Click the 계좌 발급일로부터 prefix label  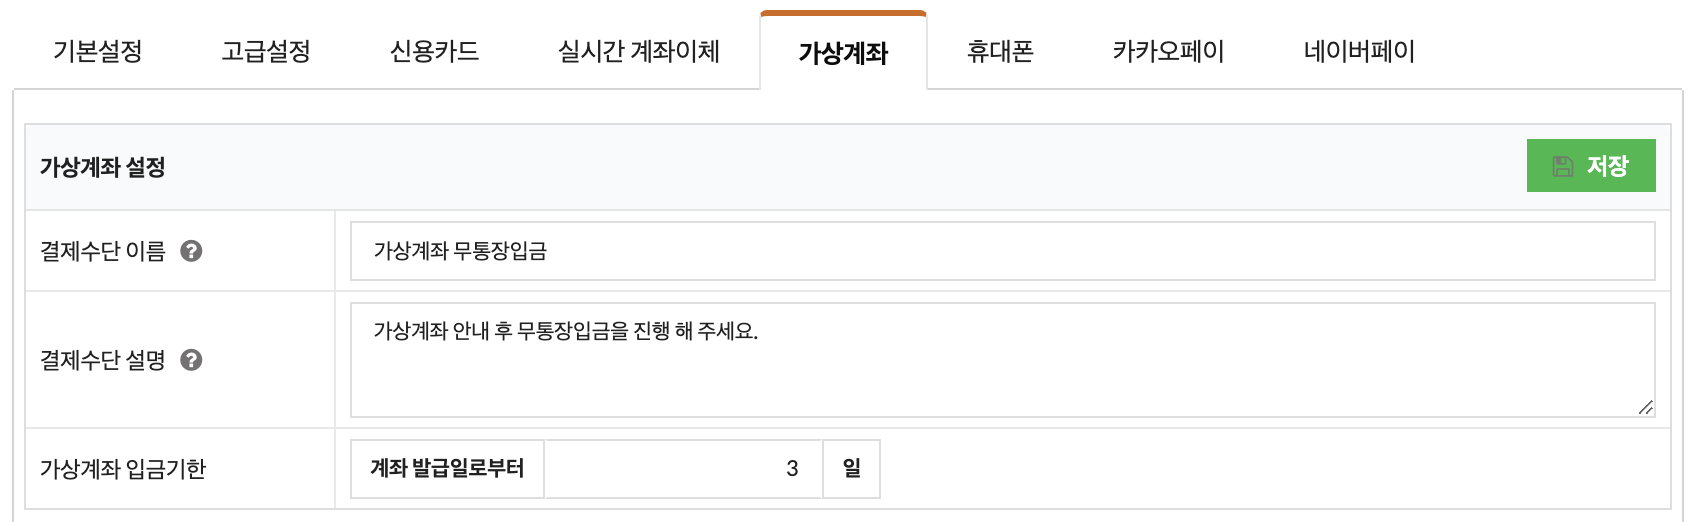(447, 468)
